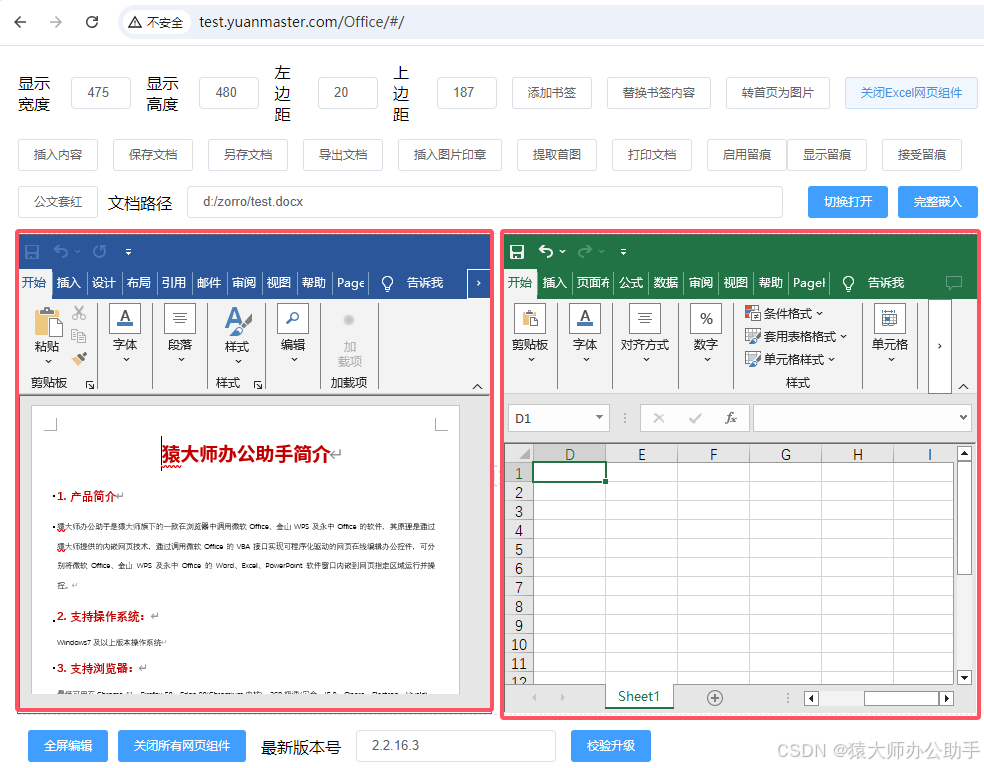Screen dimensions: 984x768
Task: Show more Excel ribbon groups arrow
Action: 939,346
